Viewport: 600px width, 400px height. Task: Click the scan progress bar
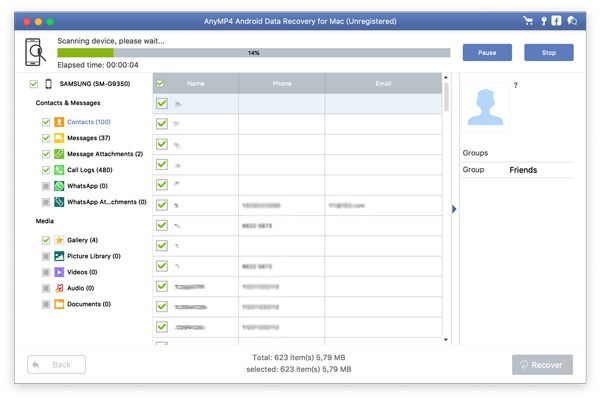pyautogui.click(x=252, y=52)
